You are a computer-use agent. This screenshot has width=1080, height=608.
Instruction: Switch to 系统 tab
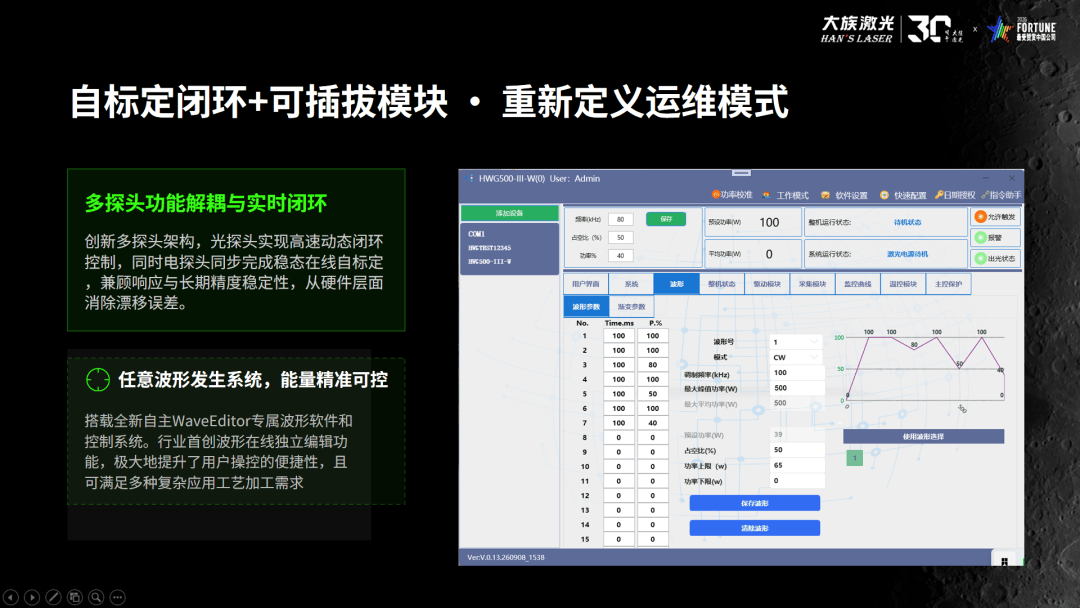(x=631, y=284)
